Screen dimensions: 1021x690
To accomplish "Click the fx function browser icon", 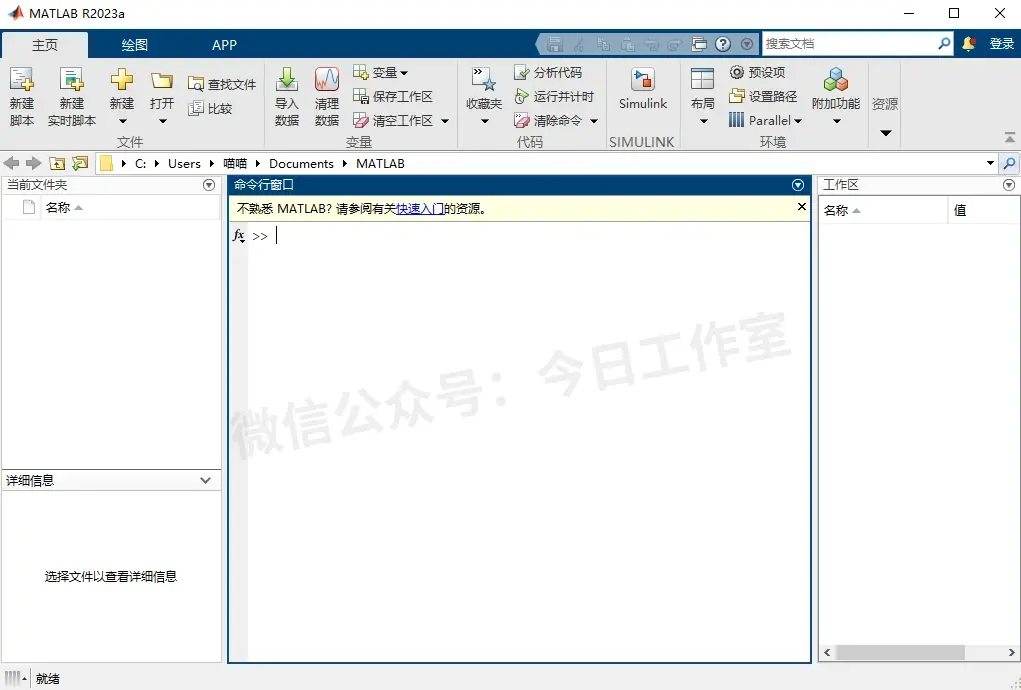I will 239,236.
